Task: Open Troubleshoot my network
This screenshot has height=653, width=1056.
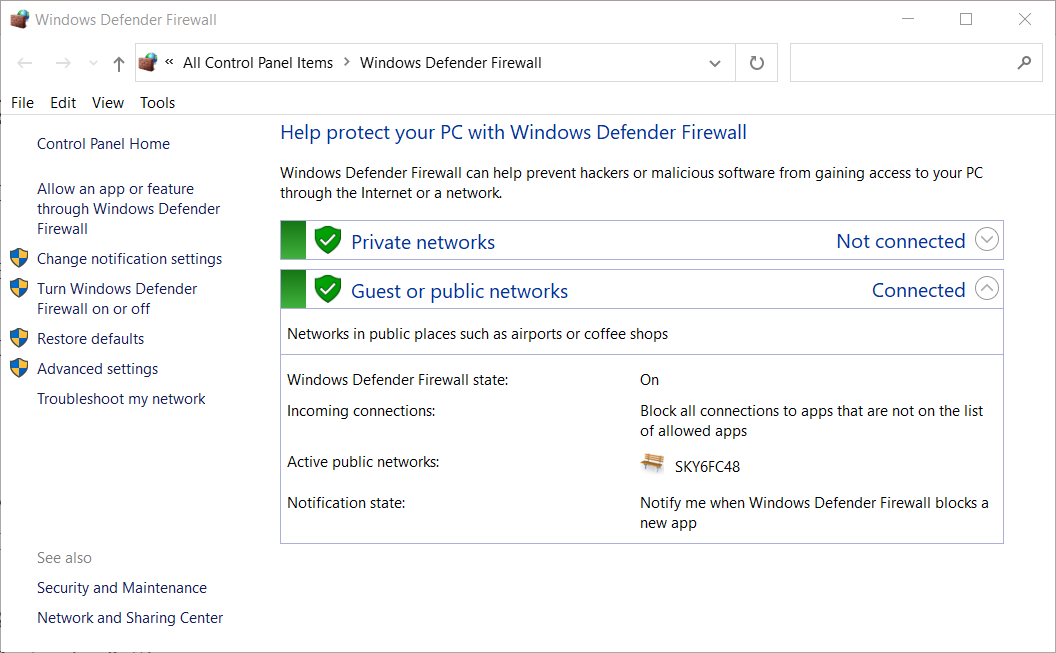Action: [x=121, y=399]
